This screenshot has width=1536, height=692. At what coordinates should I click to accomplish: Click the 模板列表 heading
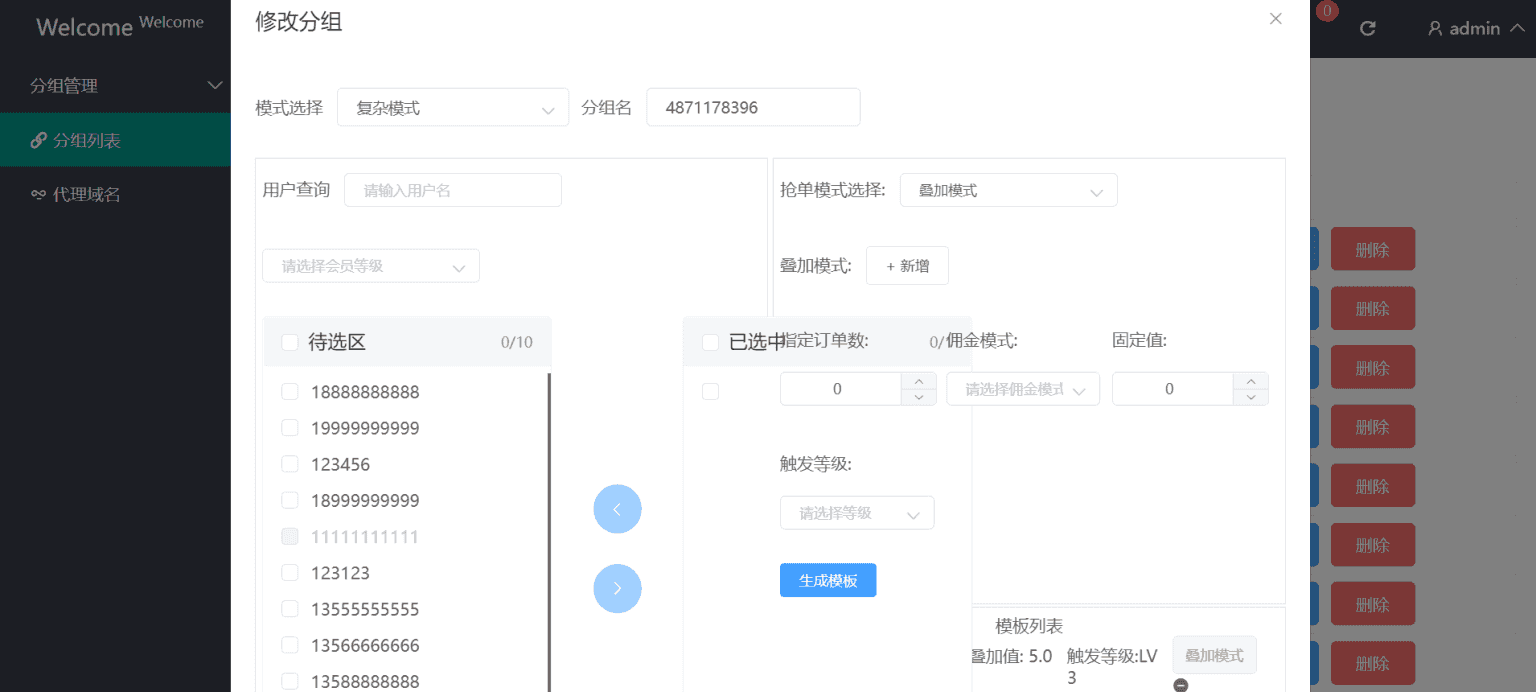coord(1029,626)
